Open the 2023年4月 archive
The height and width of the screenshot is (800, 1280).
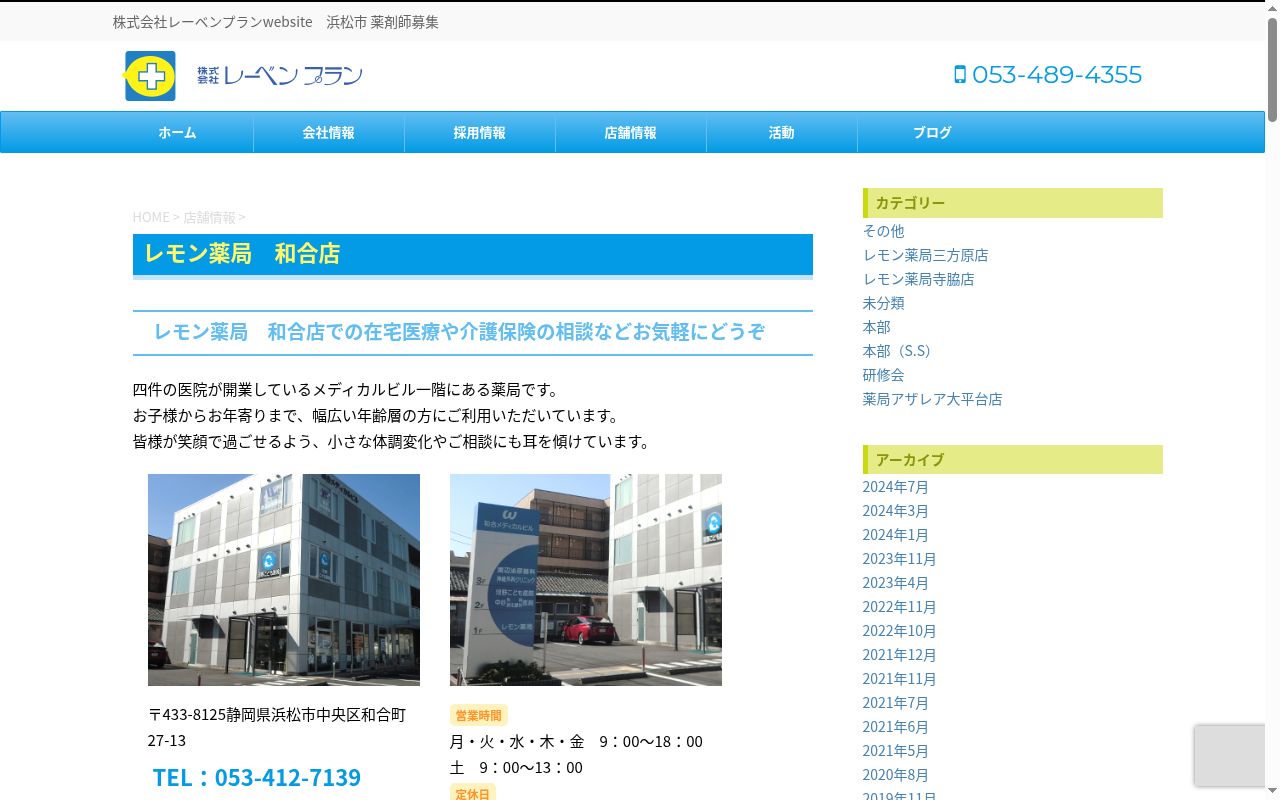point(896,583)
